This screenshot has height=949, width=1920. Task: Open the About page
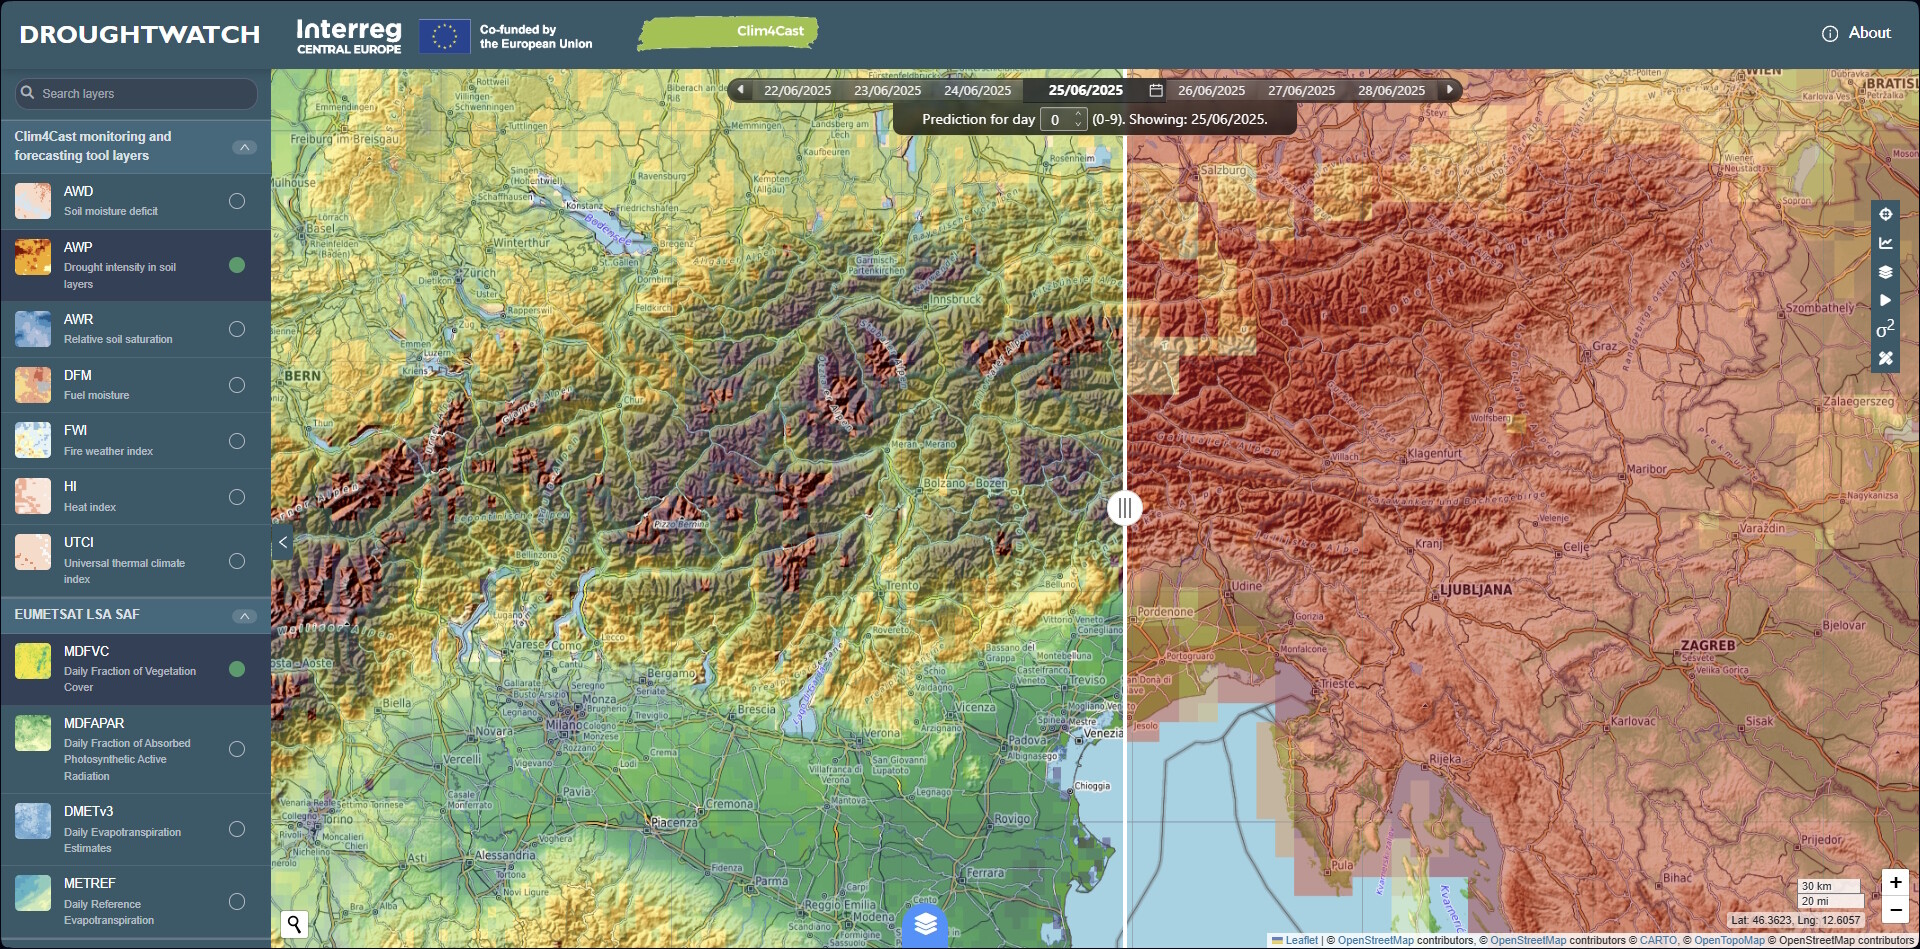(1856, 33)
